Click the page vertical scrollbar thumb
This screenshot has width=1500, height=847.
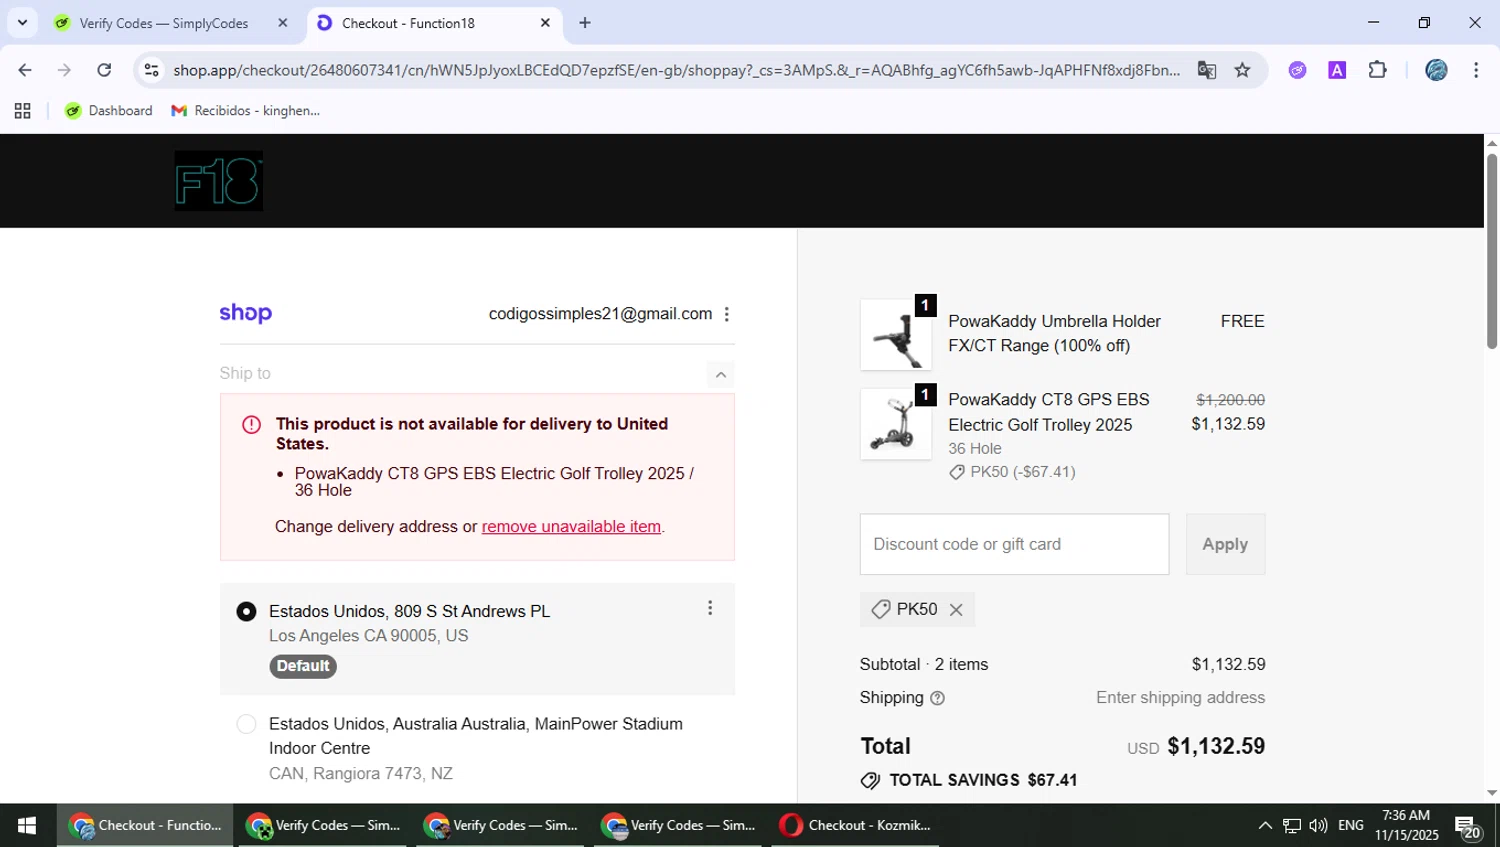point(1492,250)
